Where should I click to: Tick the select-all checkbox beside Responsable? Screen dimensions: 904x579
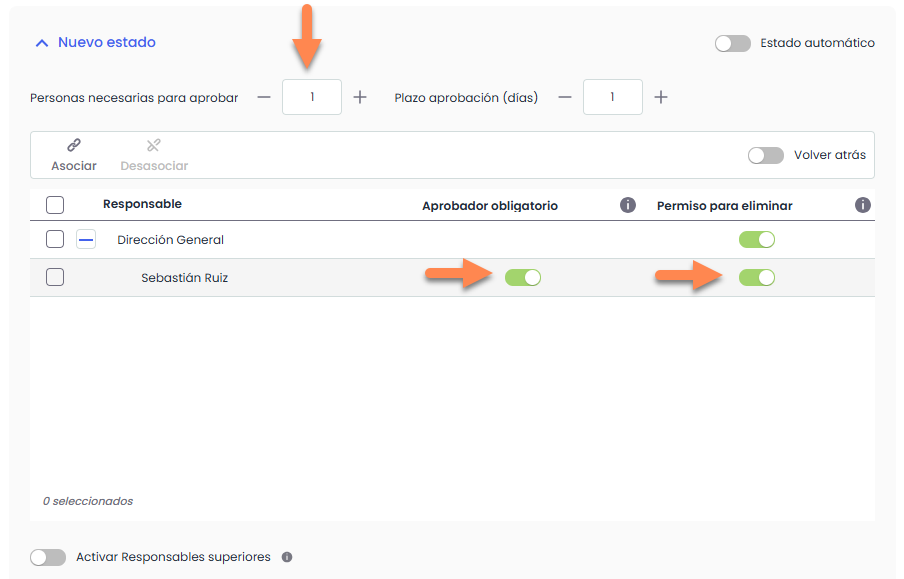click(x=55, y=205)
